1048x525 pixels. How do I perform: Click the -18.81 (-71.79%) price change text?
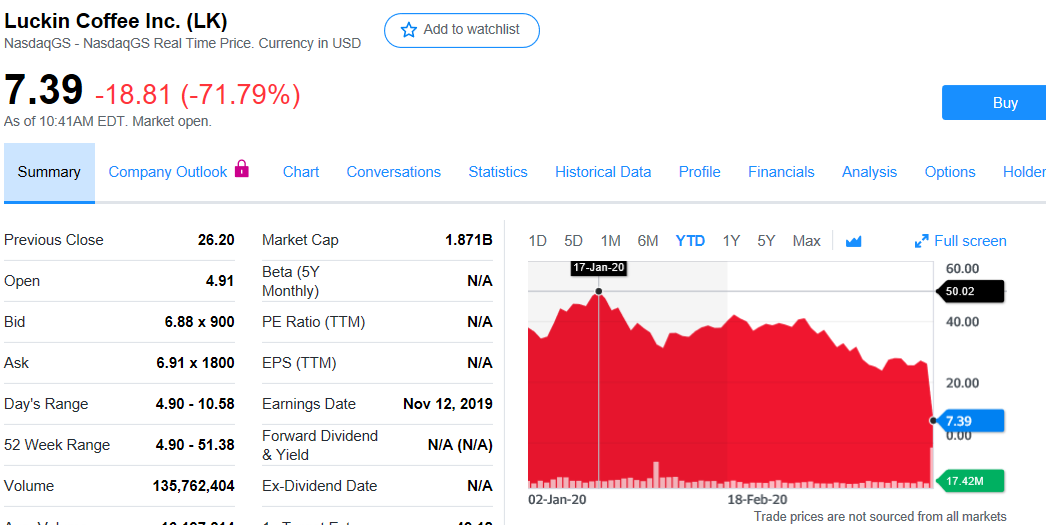198,95
